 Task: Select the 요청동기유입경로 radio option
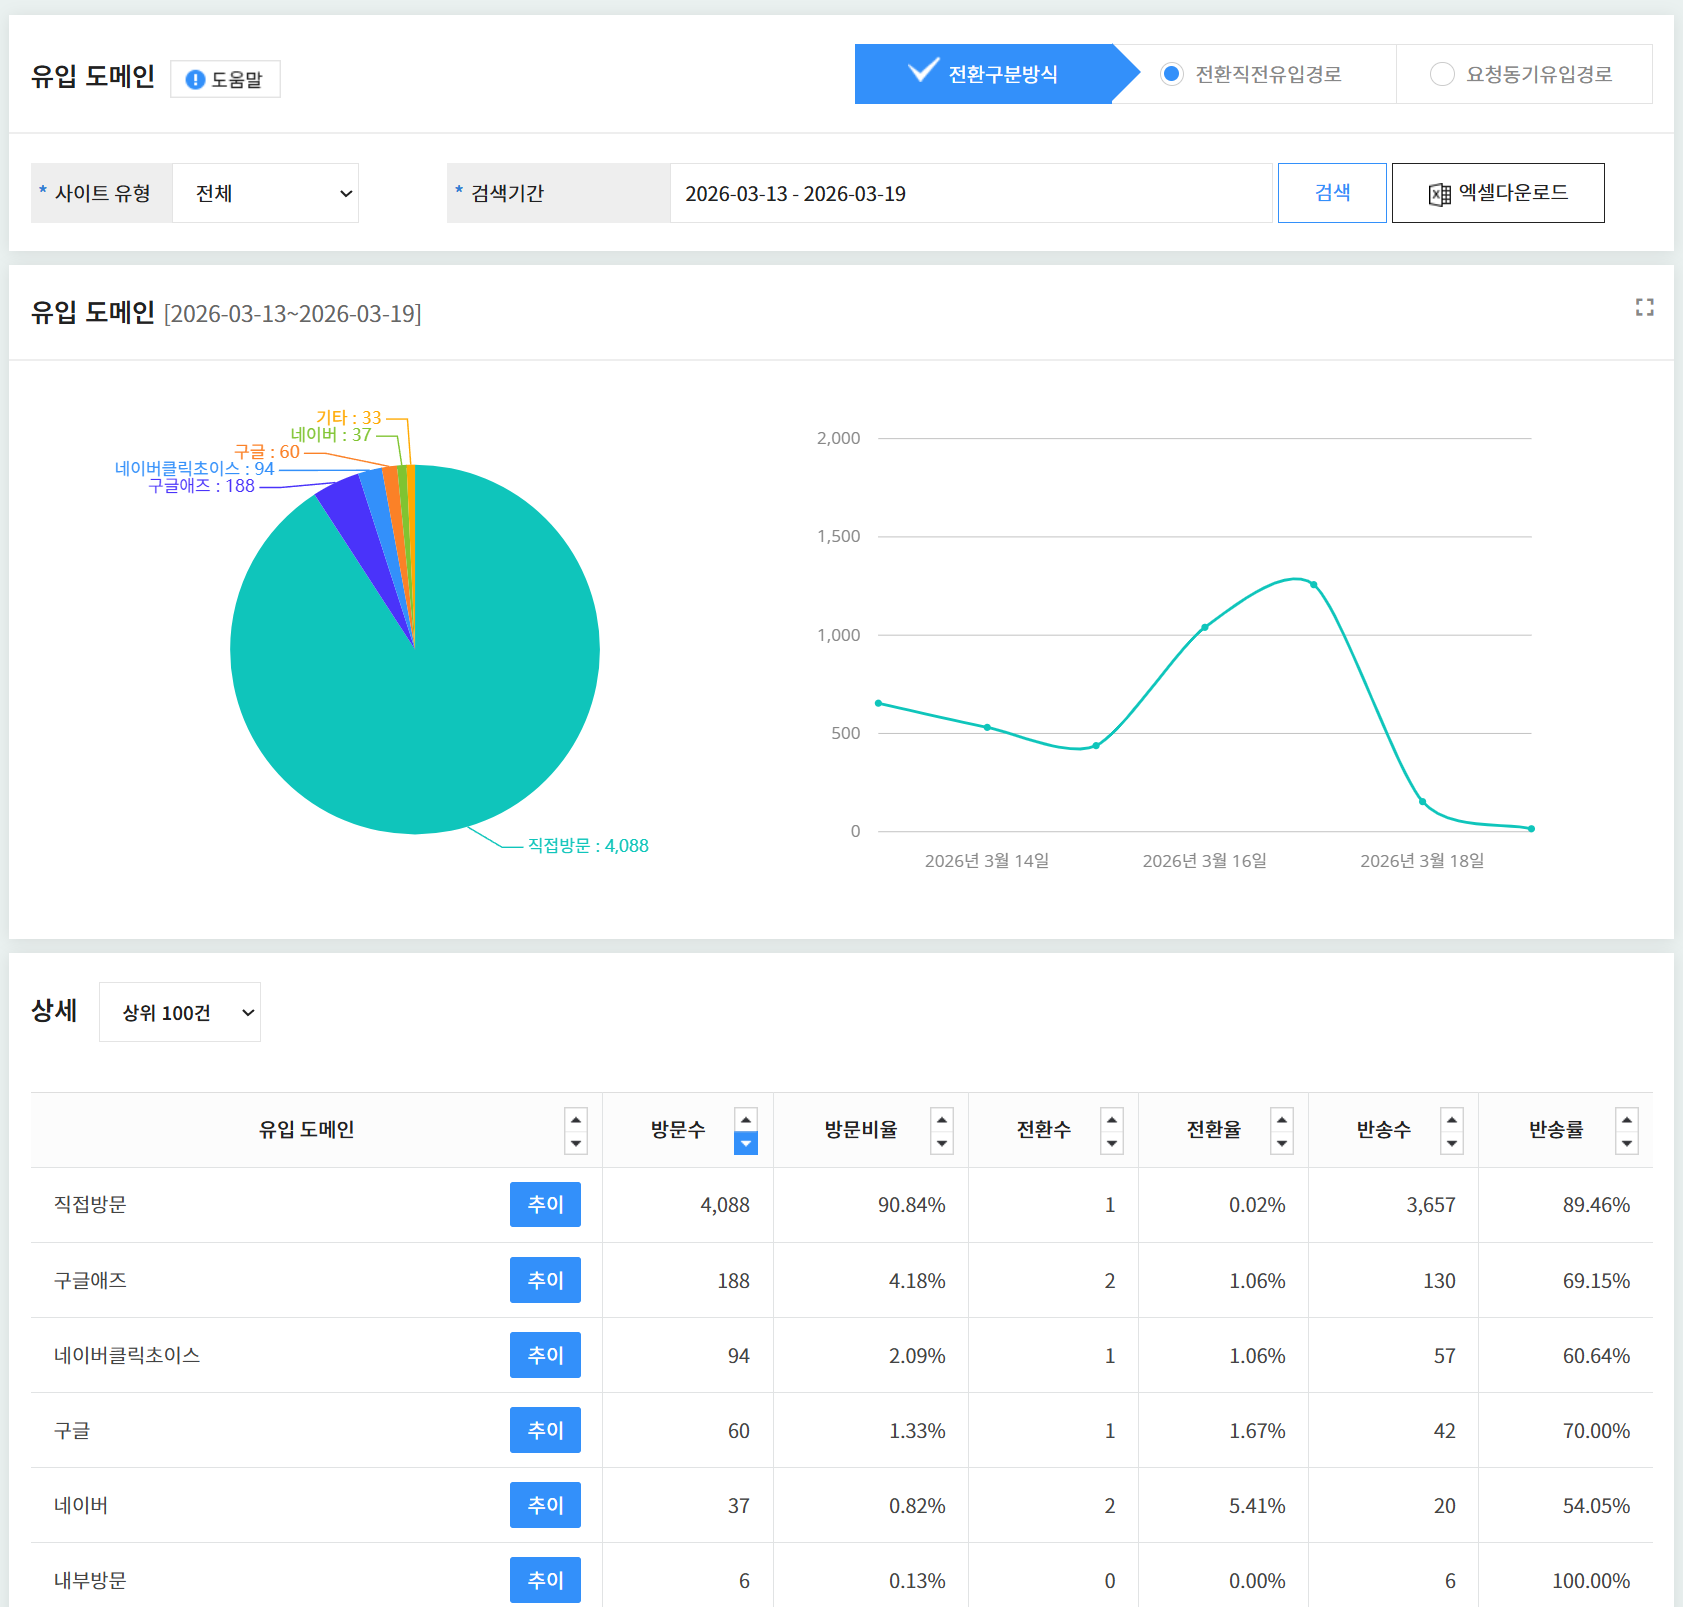1442,74
